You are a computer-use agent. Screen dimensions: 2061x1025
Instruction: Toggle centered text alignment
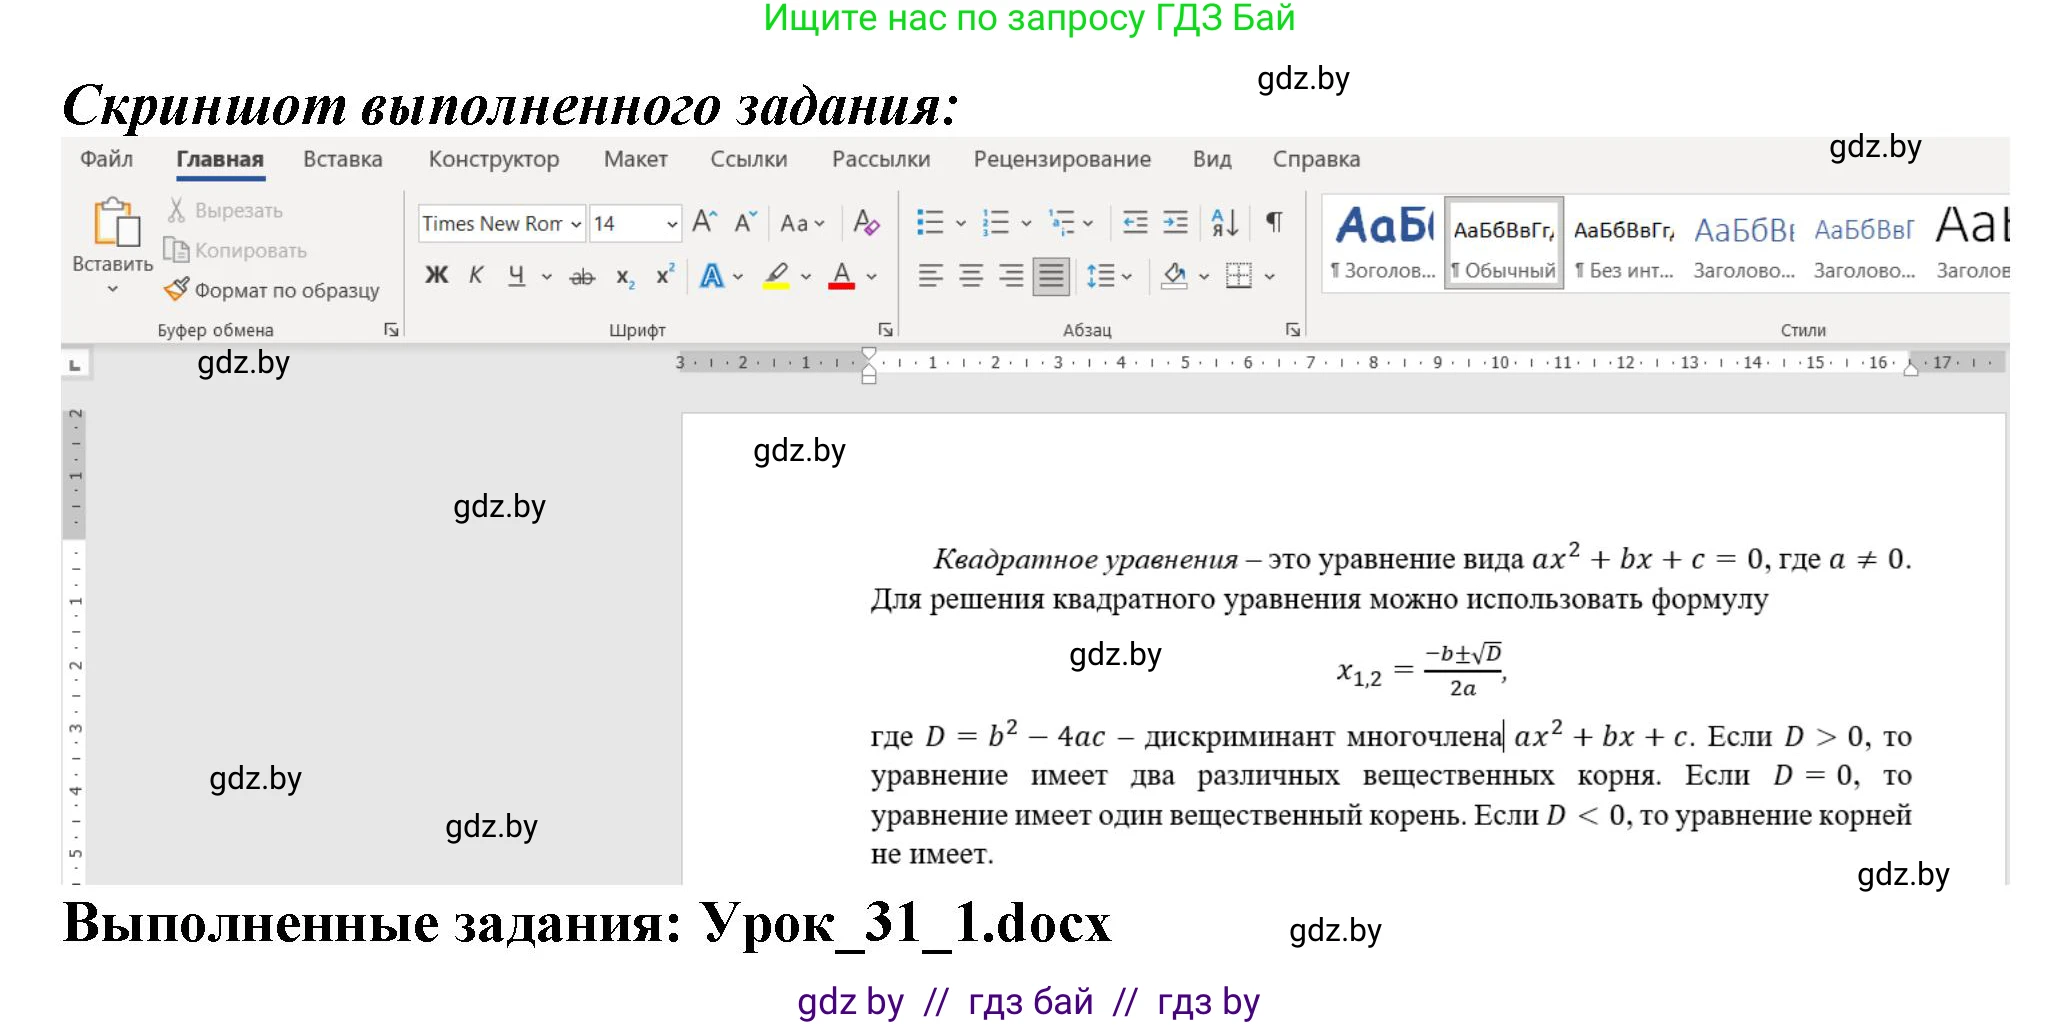point(969,276)
